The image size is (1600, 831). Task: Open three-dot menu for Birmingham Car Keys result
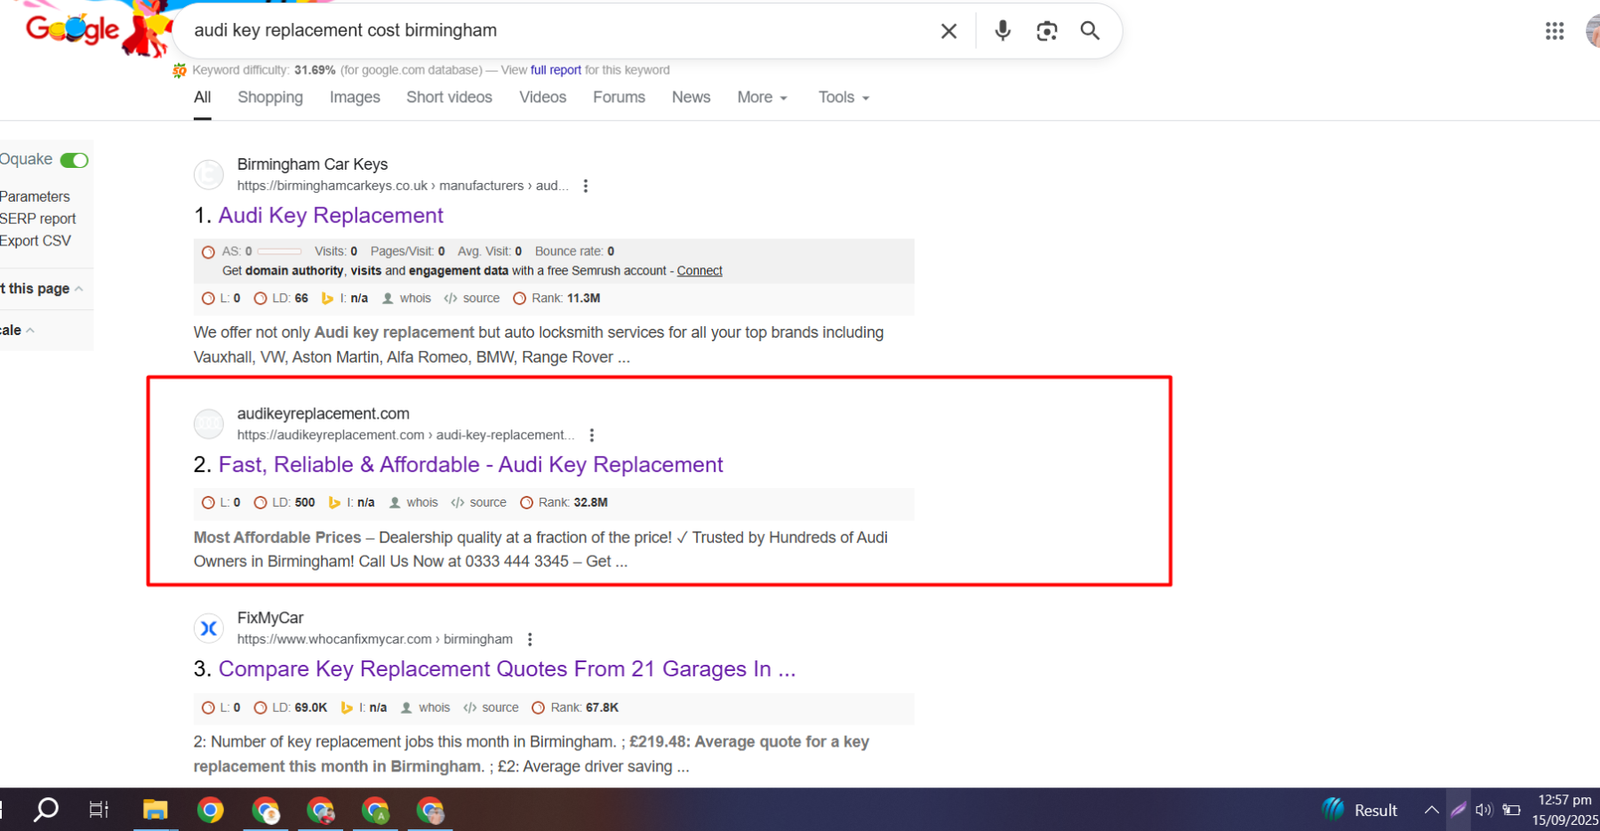tap(586, 186)
